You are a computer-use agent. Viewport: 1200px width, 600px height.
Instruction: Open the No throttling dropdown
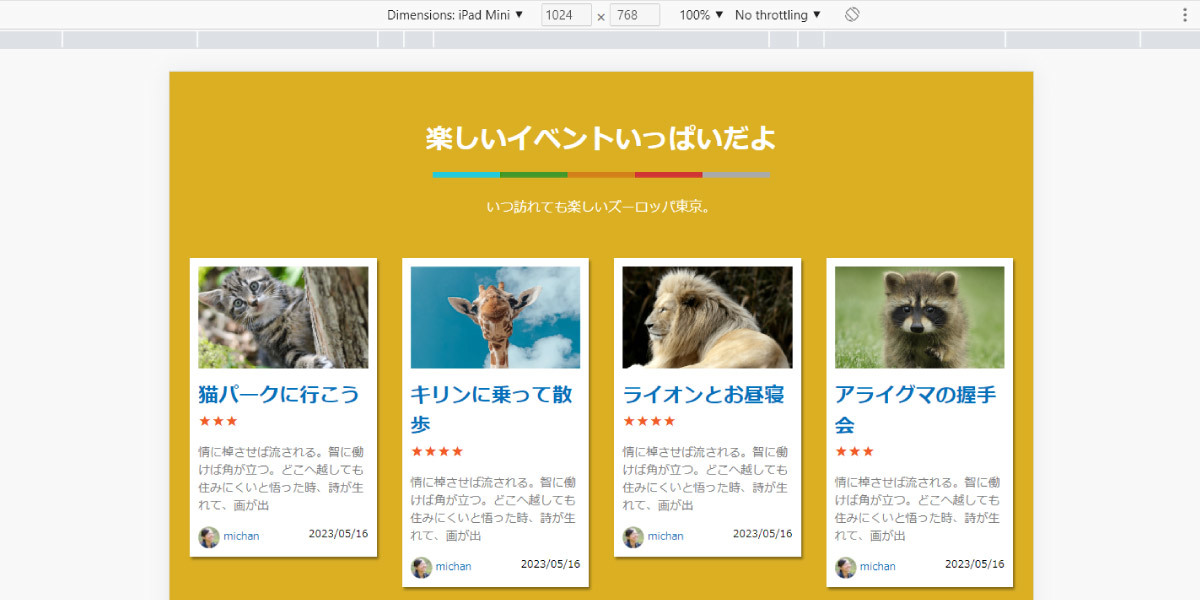(x=778, y=15)
